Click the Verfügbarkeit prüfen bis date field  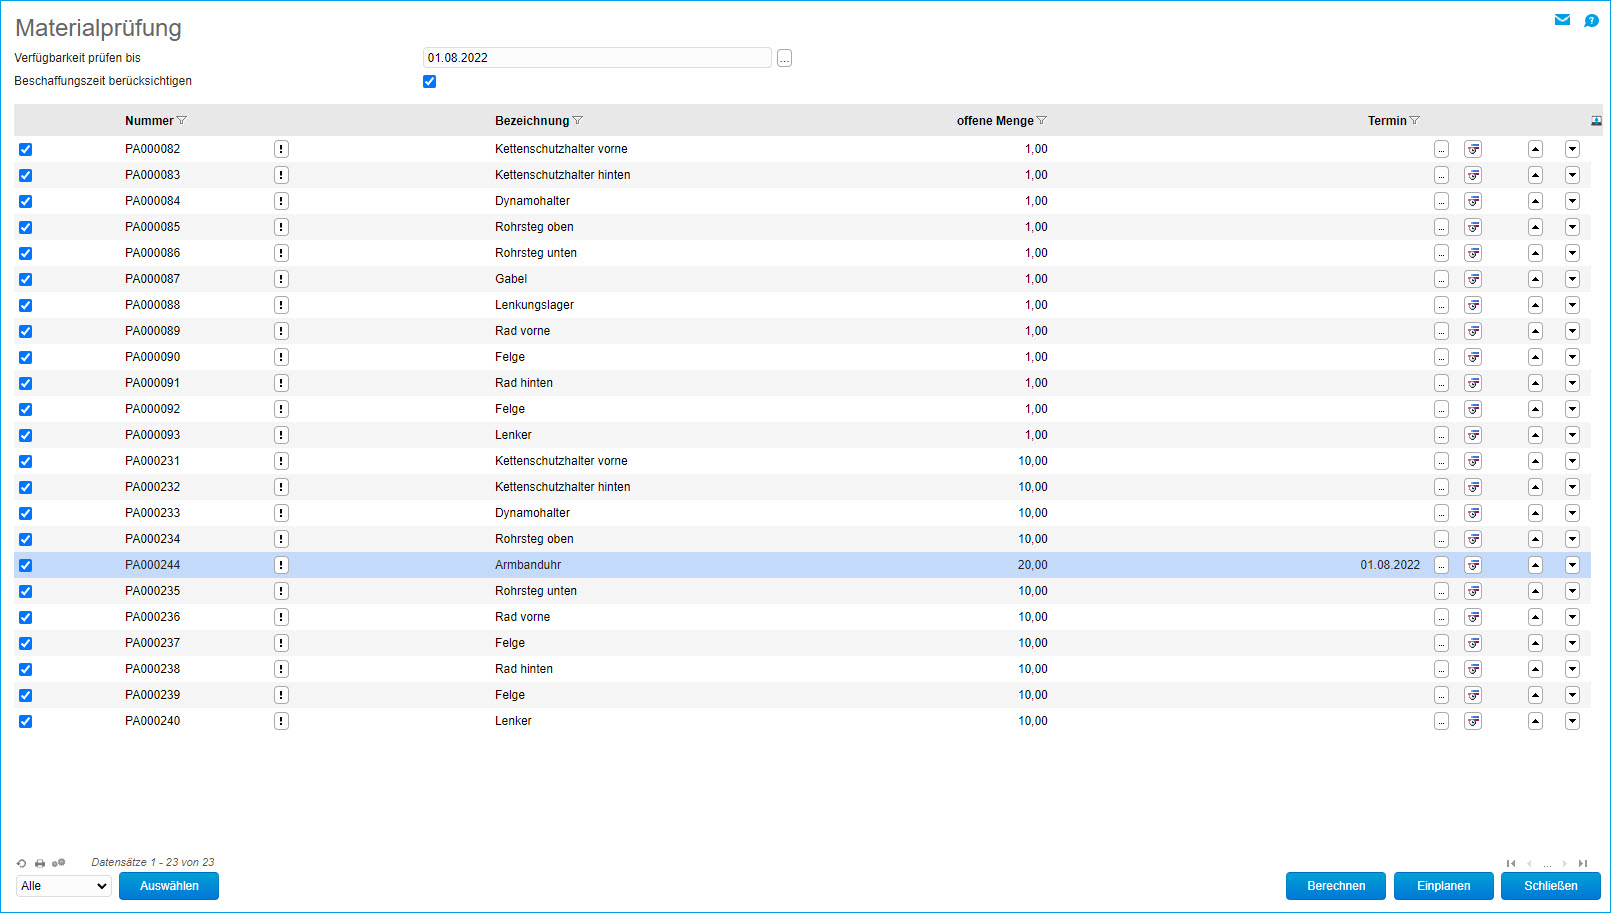click(x=597, y=58)
